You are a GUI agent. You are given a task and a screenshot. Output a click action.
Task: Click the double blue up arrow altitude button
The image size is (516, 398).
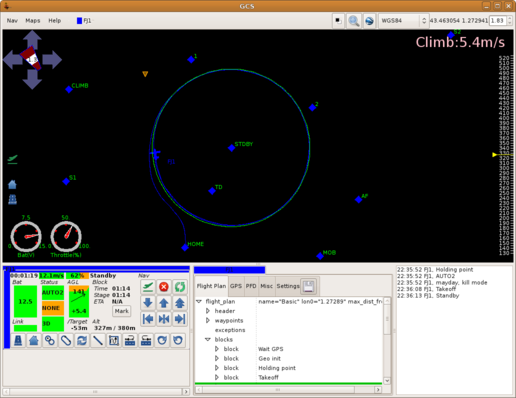tap(180, 303)
